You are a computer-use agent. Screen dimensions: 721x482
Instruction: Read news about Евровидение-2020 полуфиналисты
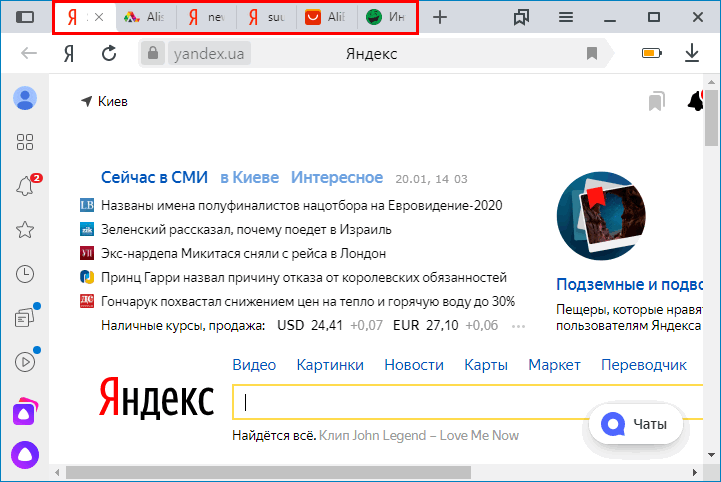[x=302, y=206]
